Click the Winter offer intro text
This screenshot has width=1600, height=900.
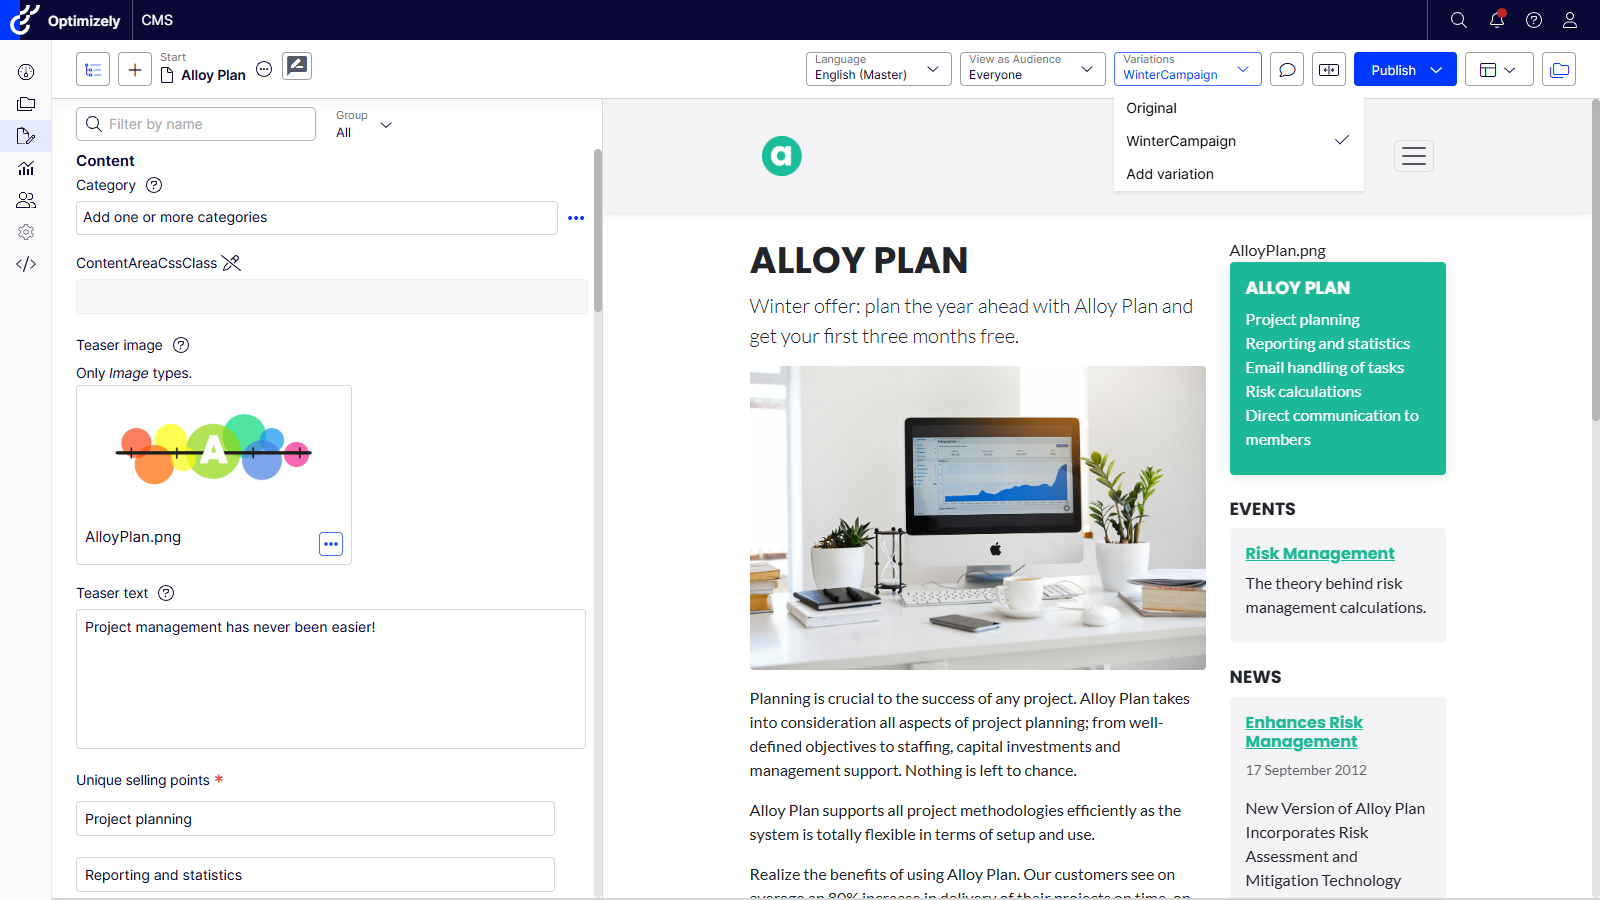(971, 321)
